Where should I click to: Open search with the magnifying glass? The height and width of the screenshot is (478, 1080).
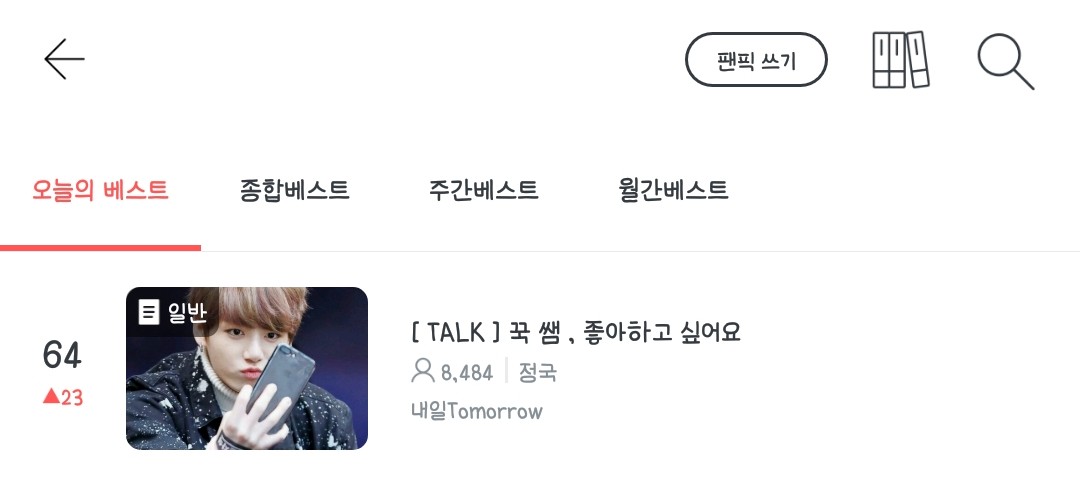coord(1006,61)
